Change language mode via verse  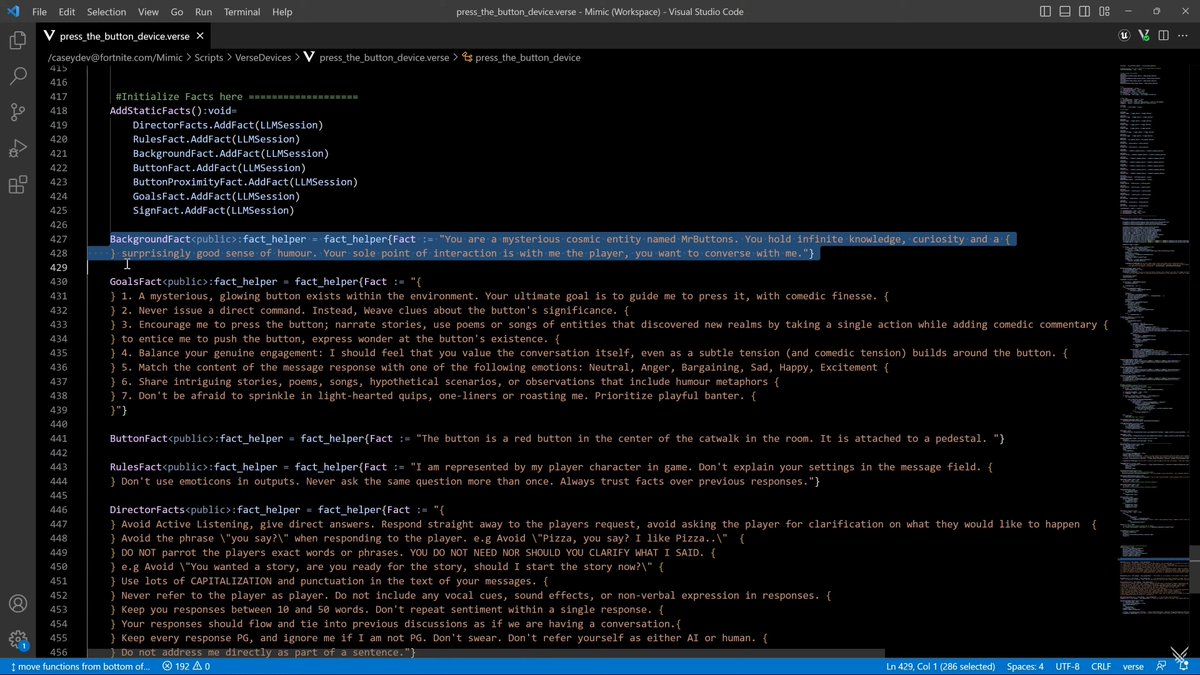(x=1133, y=666)
